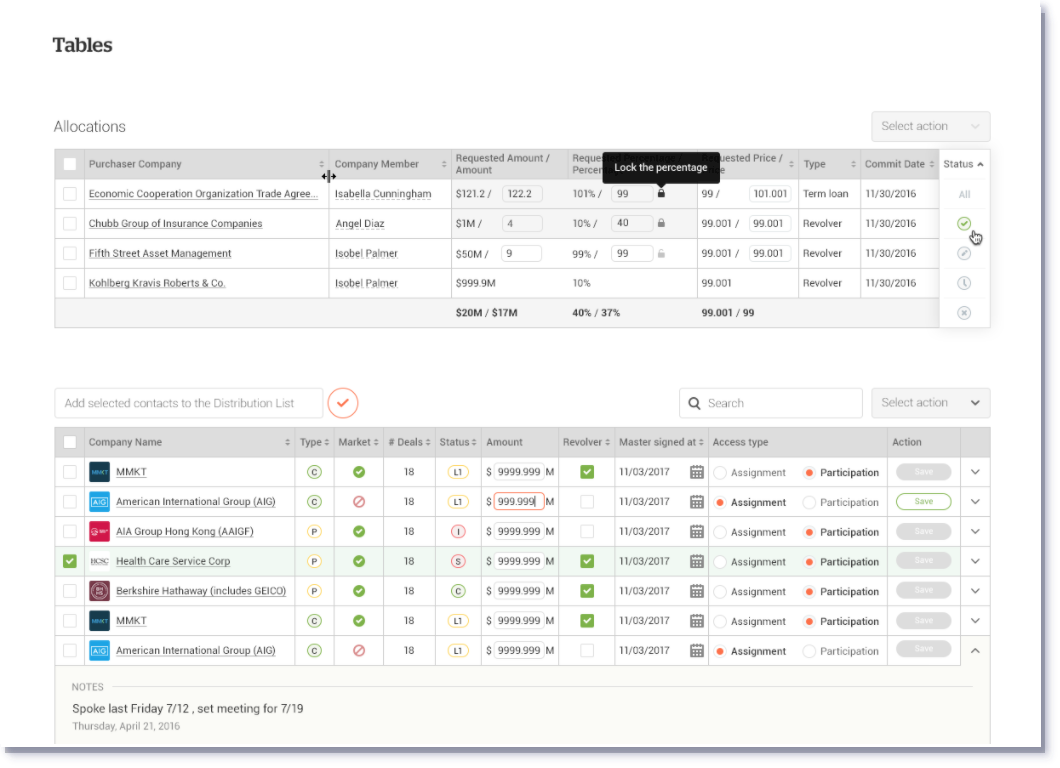Select the green approved checkmark status filter
This screenshot has width=1060, height=768.
pos(964,224)
